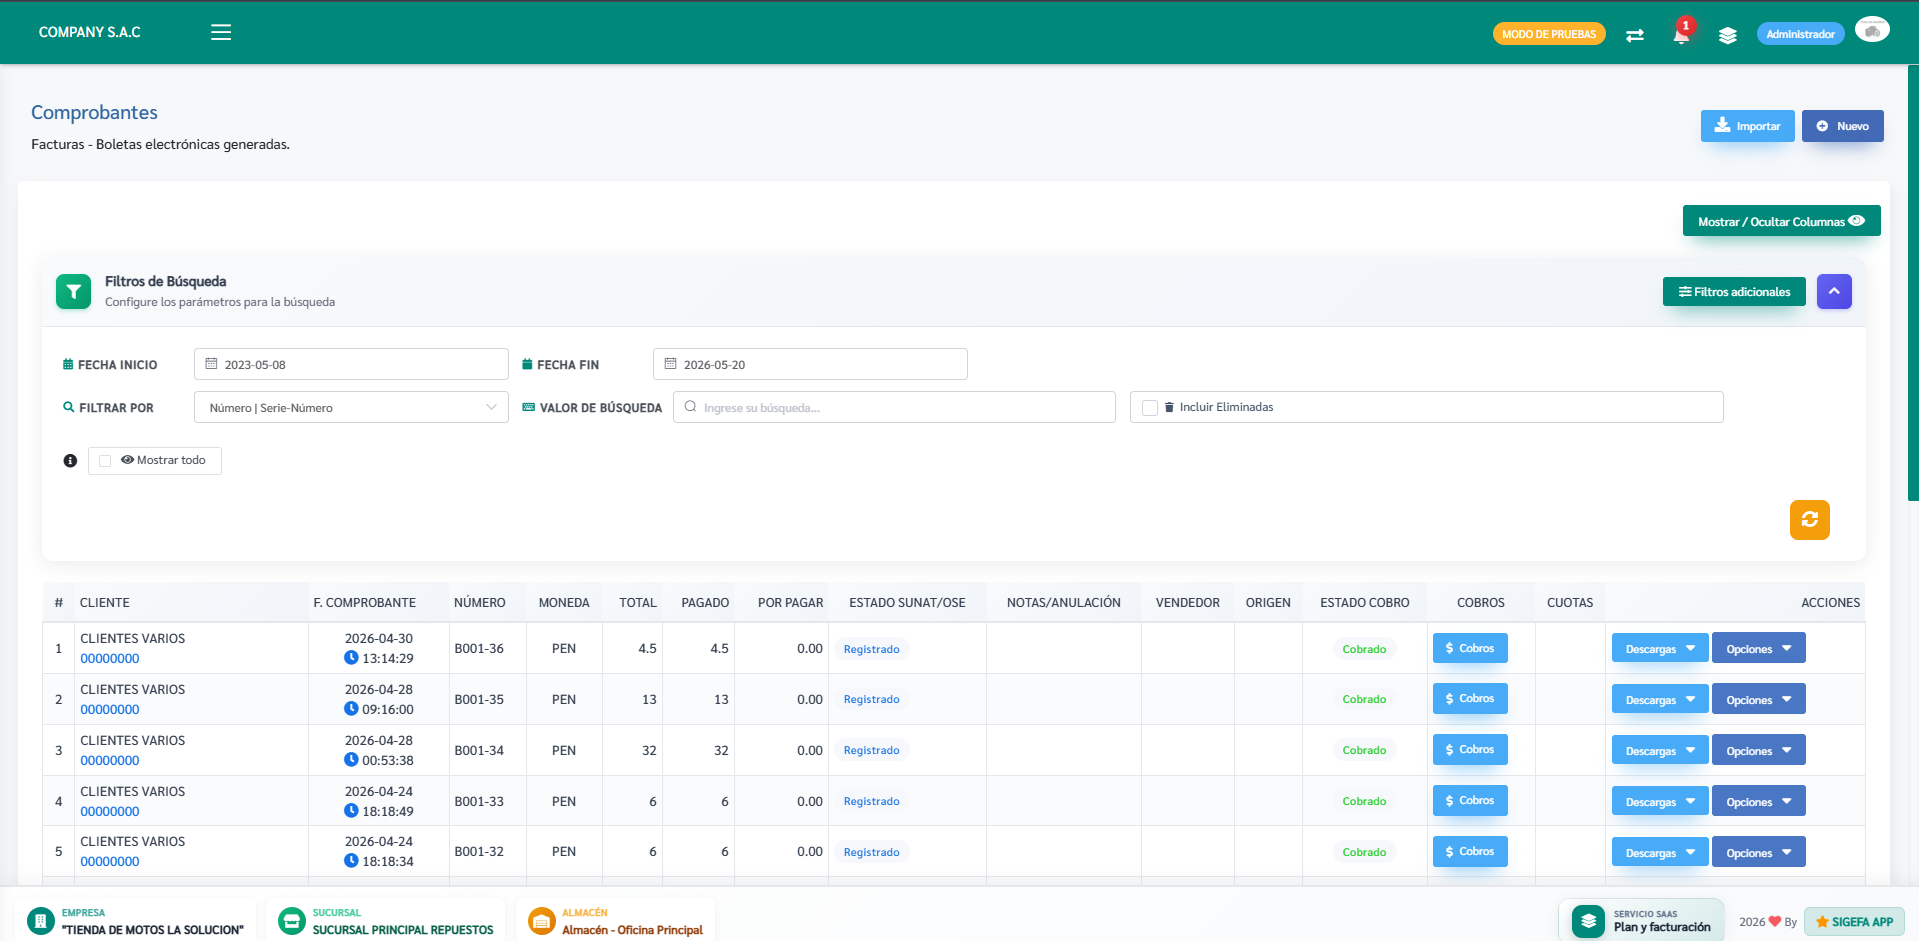This screenshot has height=941, width=1919.
Task: Collapse the Filtros de Búsqueda panel
Action: pyautogui.click(x=1834, y=291)
